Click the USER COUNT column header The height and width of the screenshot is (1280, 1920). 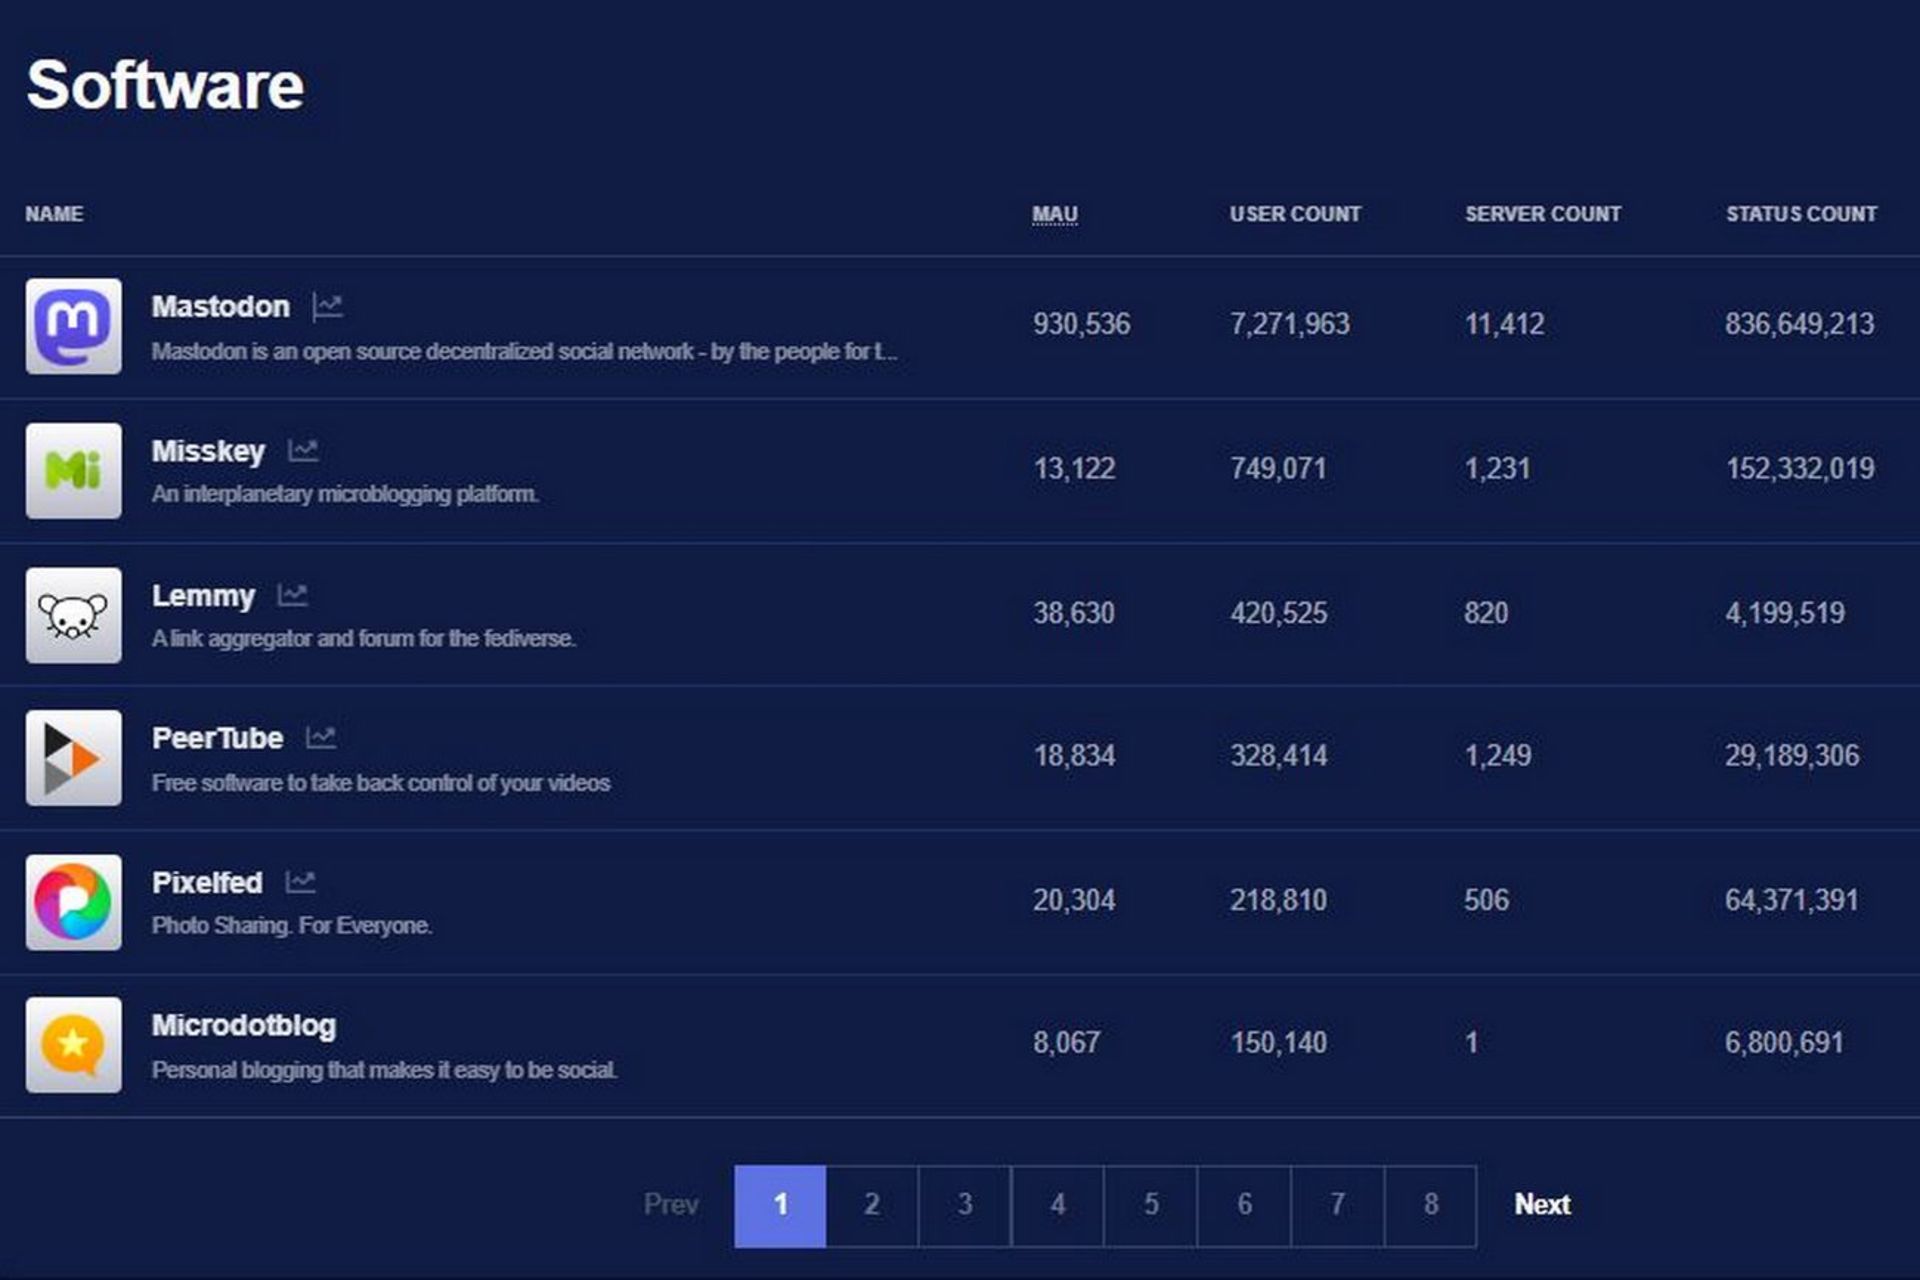click(1295, 214)
